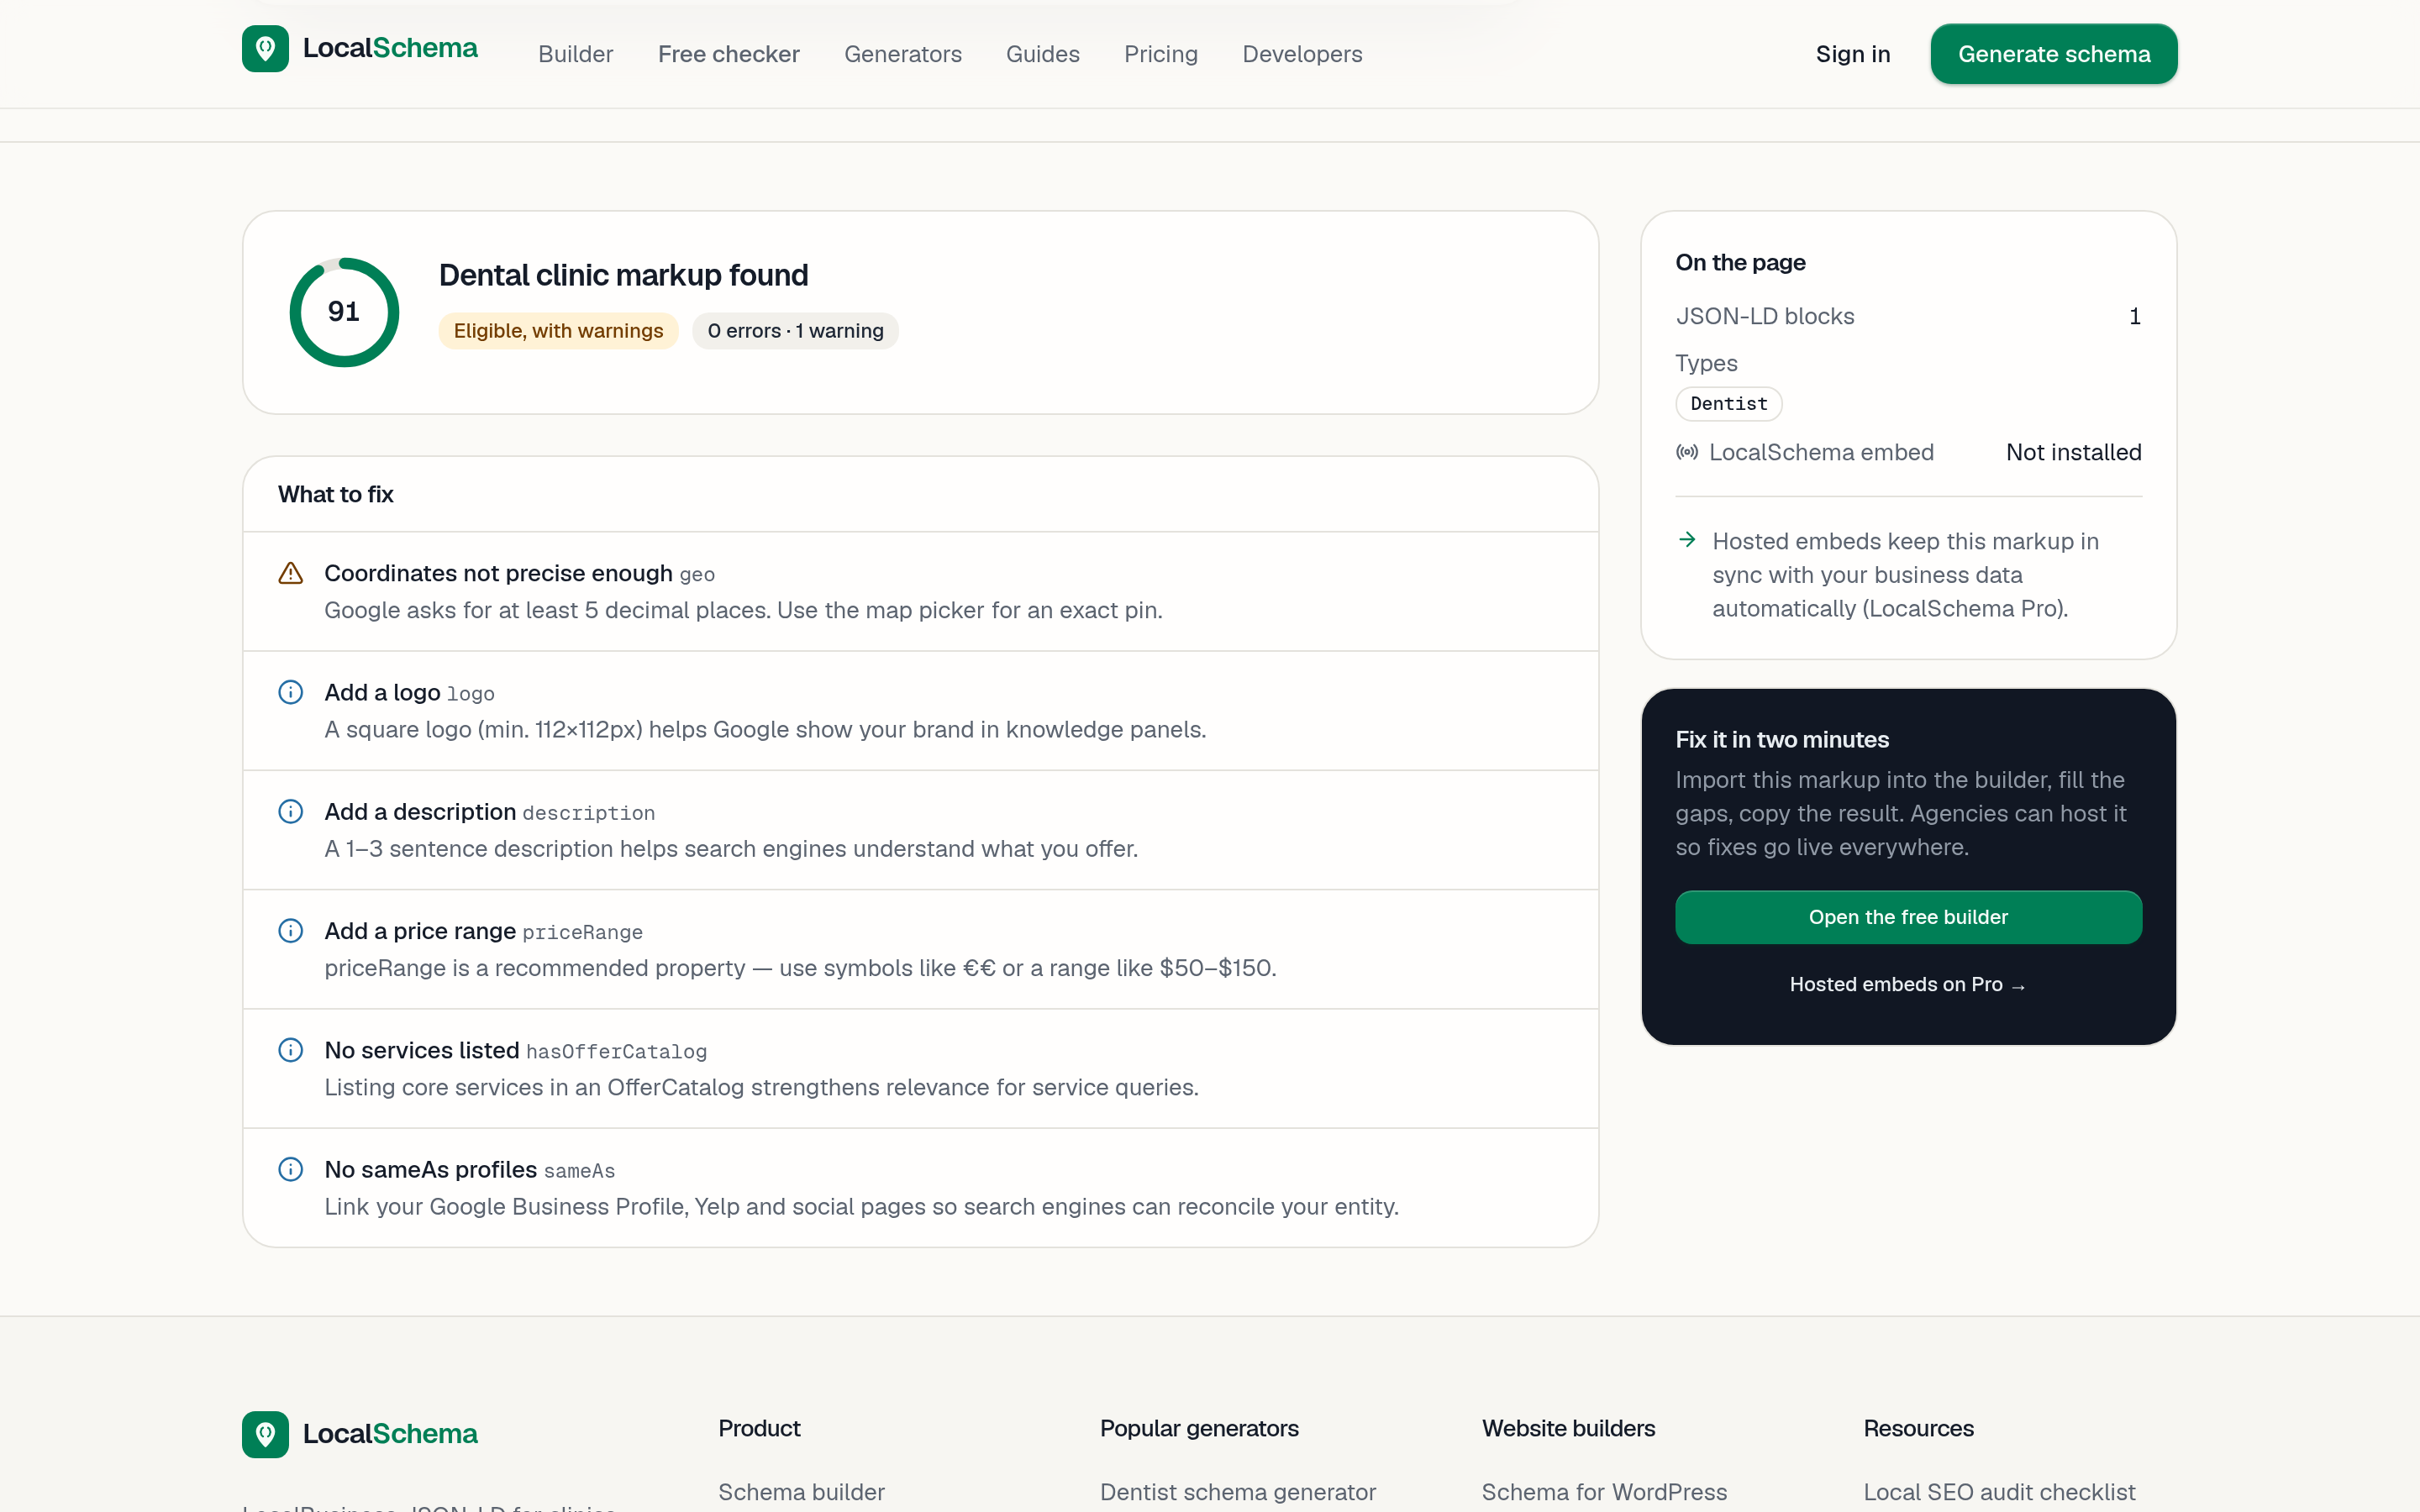Click the warning triangle icon for Coordinates issue
The width and height of the screenshot is (2420, 1512).
[x=290, y=573]
